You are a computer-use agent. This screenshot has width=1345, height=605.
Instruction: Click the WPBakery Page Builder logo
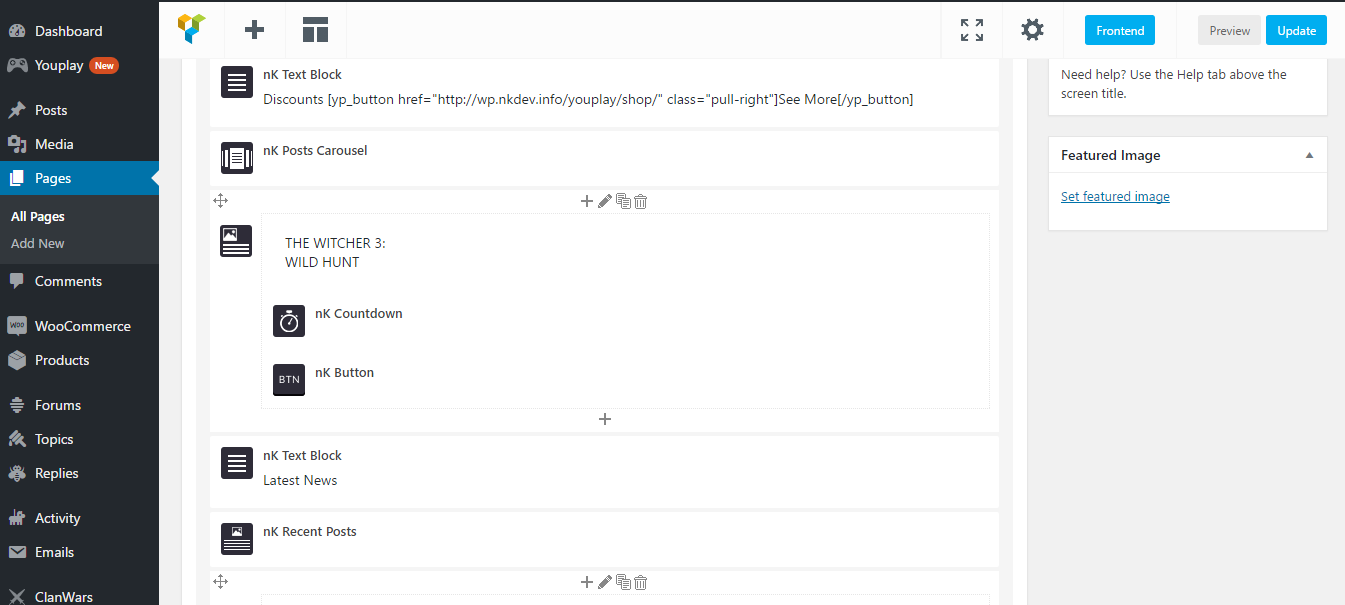point(192,30)
